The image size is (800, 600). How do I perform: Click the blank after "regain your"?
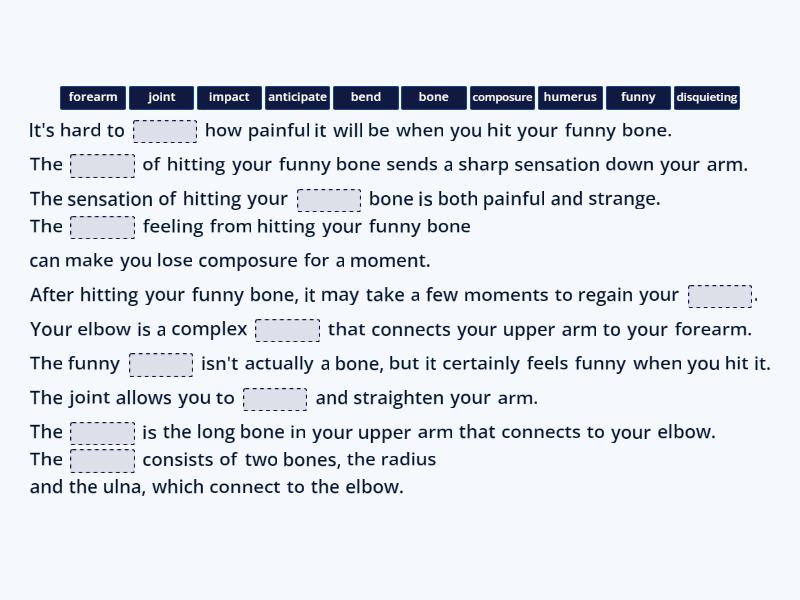[x=720, y=295]
